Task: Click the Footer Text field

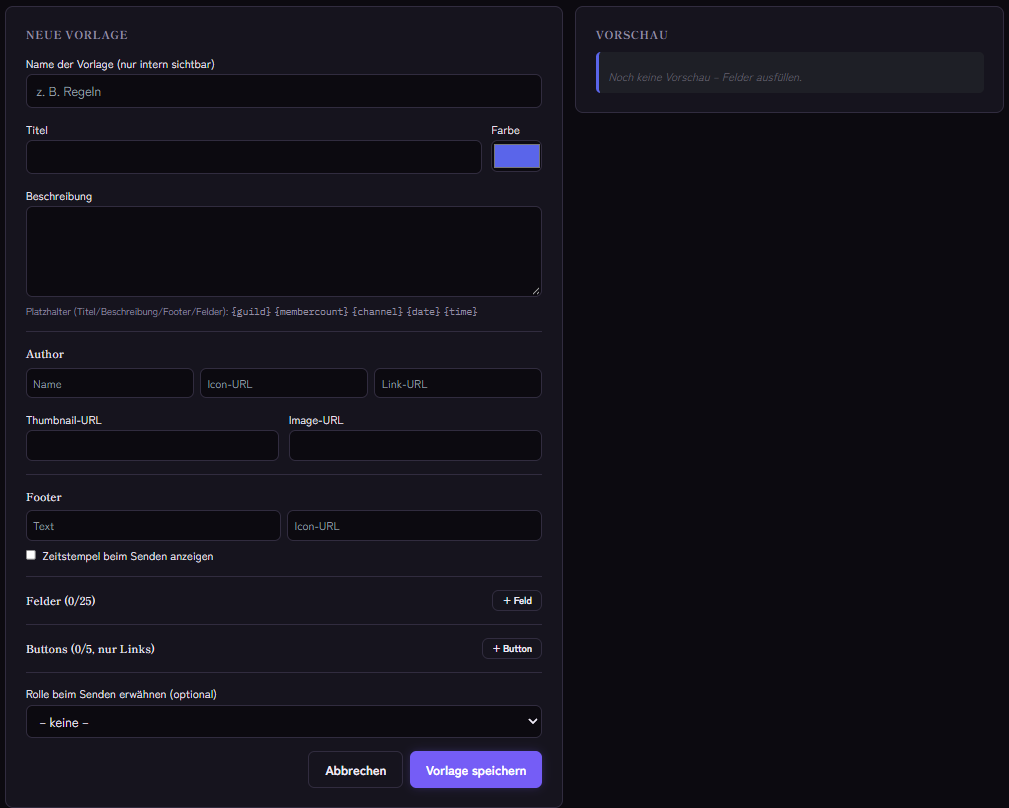Action: (153, 526)
